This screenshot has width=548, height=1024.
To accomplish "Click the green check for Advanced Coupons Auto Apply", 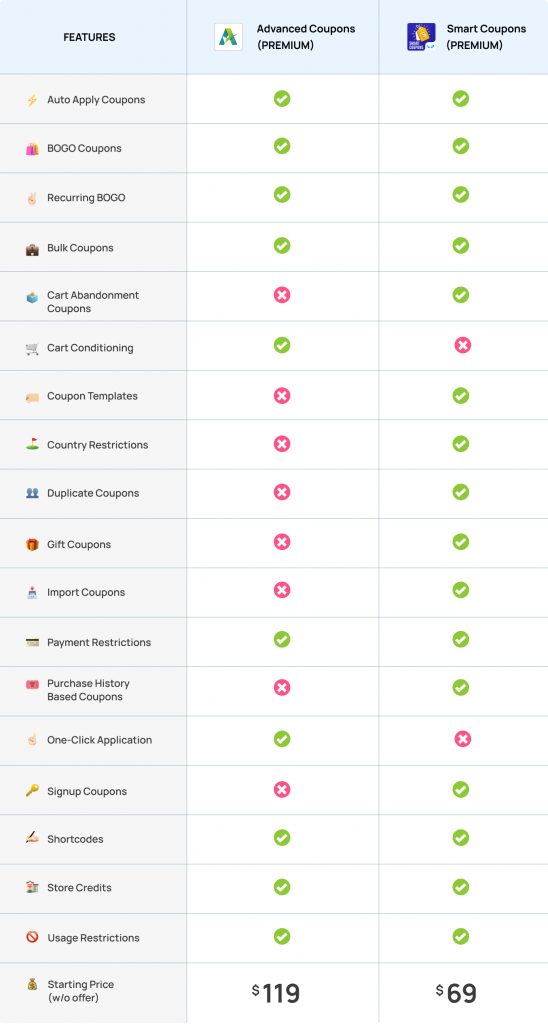I will [282, 99].
